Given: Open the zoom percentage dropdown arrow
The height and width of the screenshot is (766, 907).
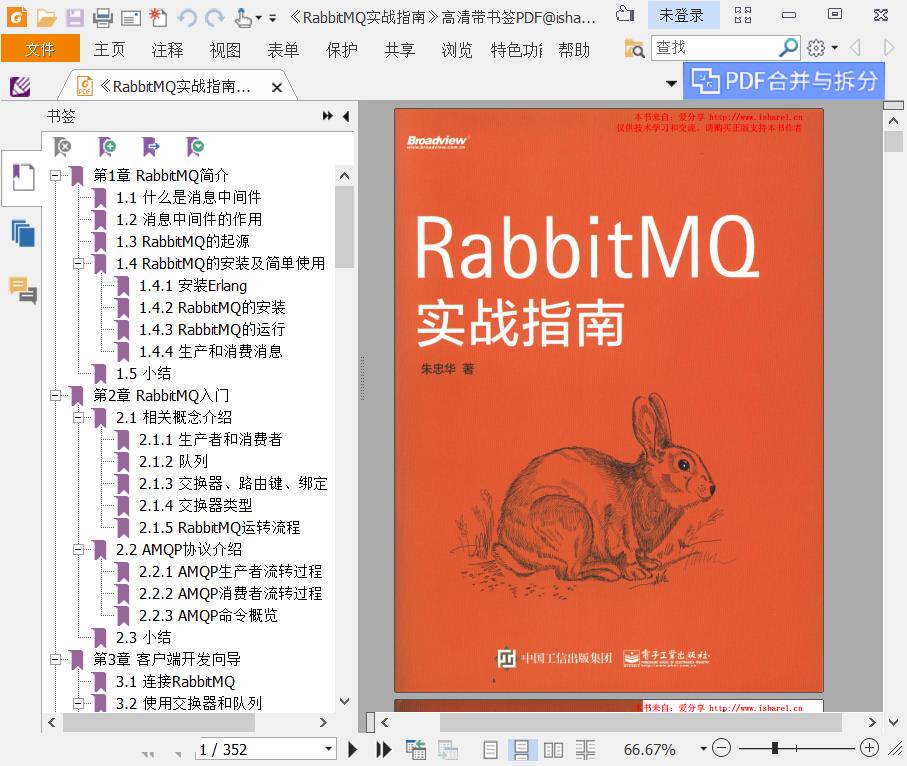Looking at the screenshot, I should (703, 749).
